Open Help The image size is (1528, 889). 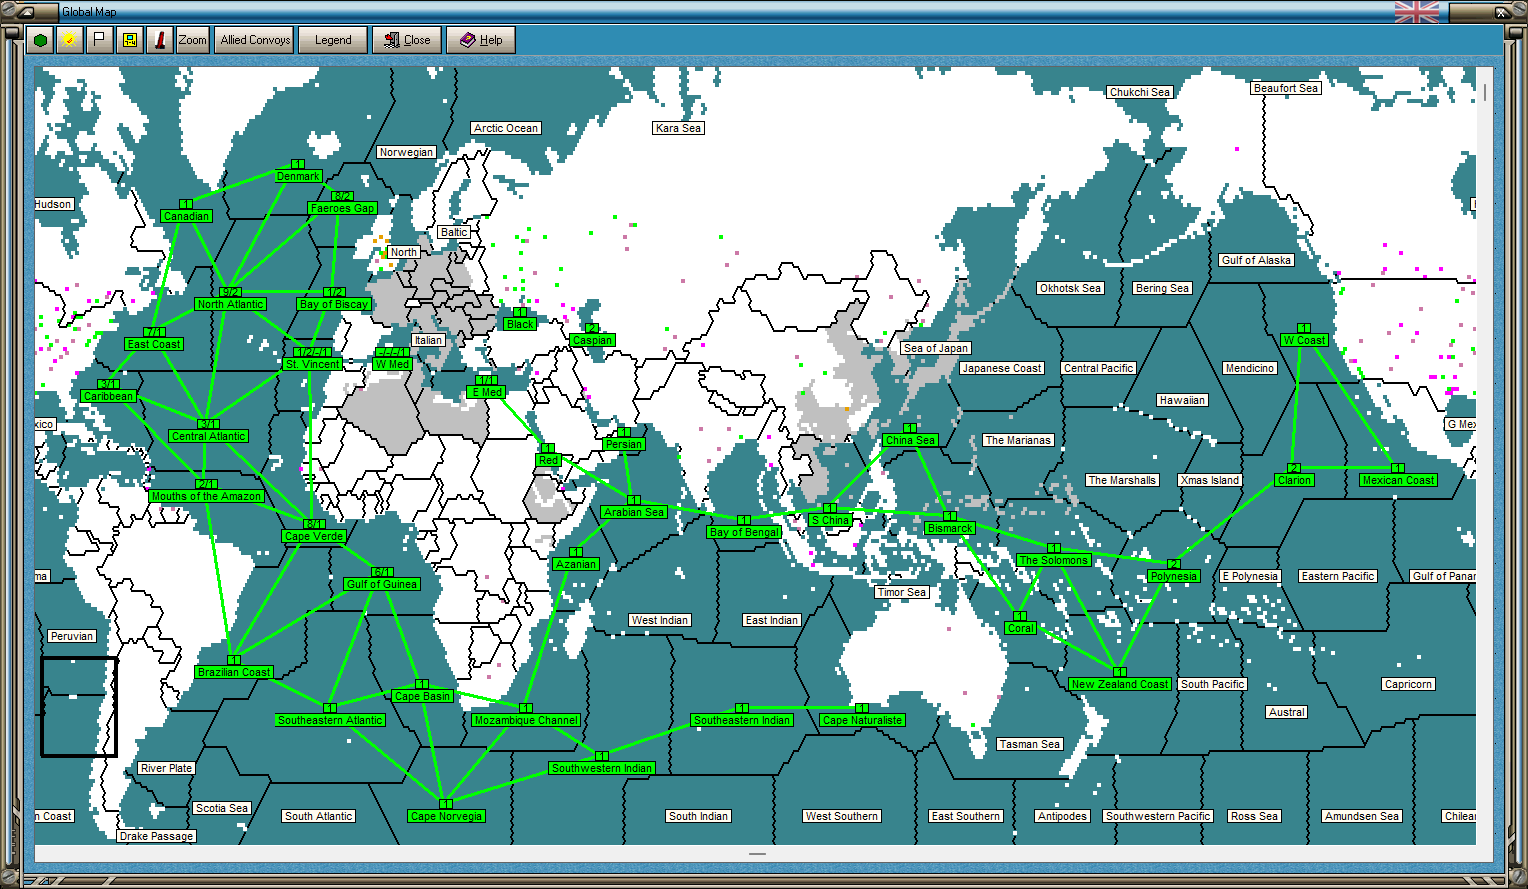481,40
